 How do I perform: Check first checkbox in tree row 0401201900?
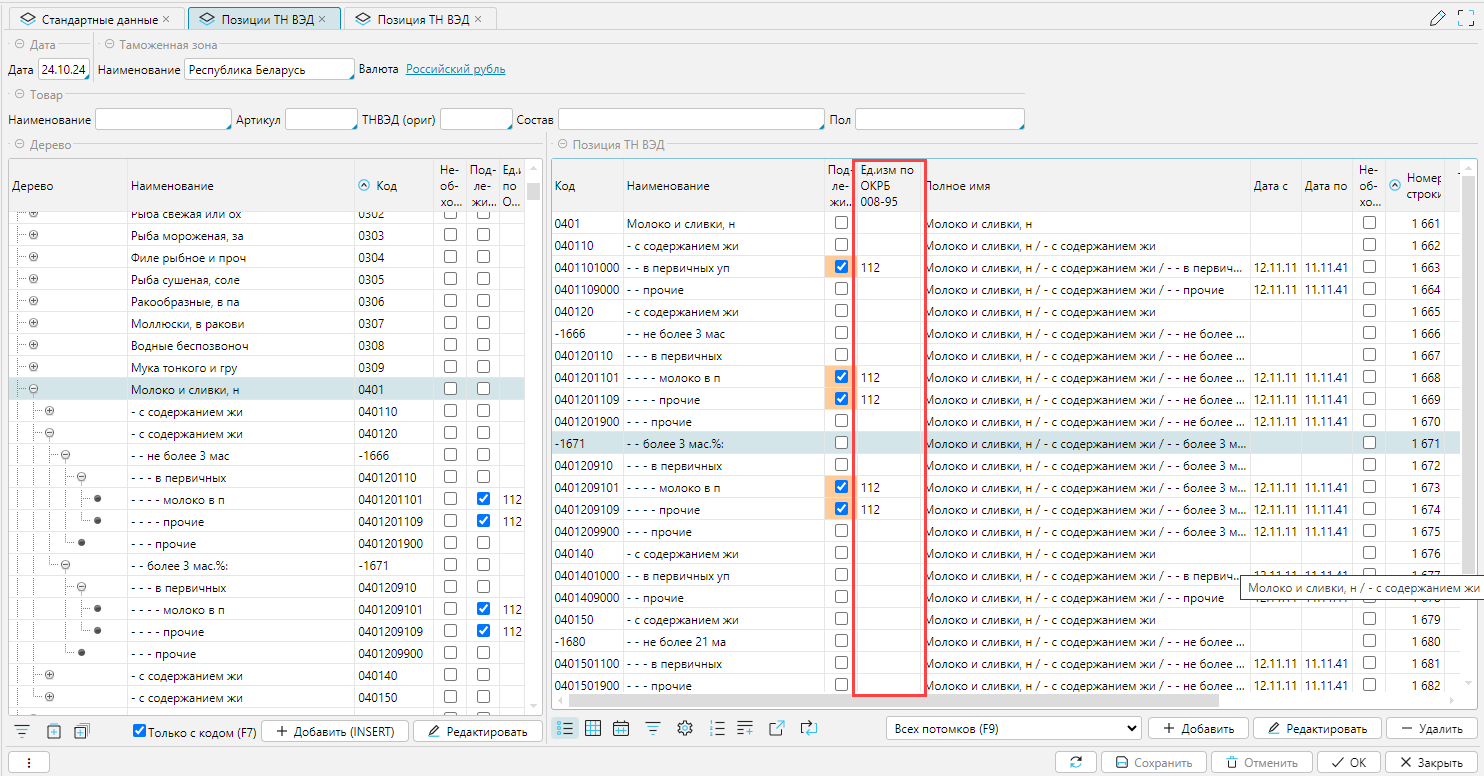pyautogui.click(x=450, y=542)
